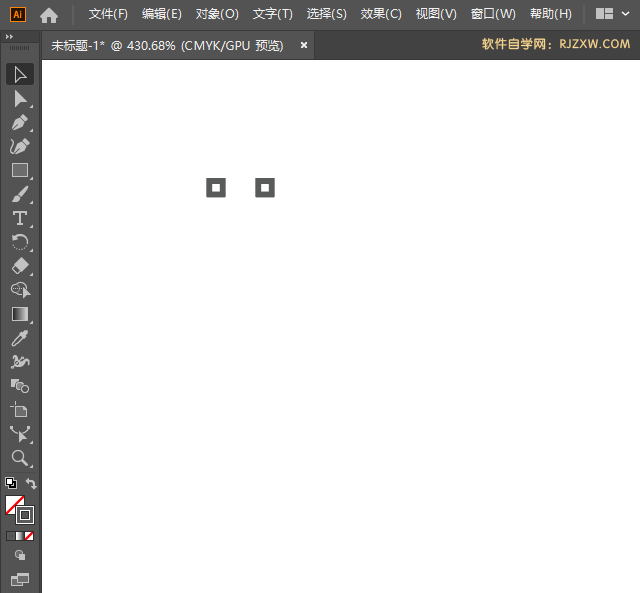Expand the toolbar double-arrow
Screen dimensions: 640x593
pos(9,37)
